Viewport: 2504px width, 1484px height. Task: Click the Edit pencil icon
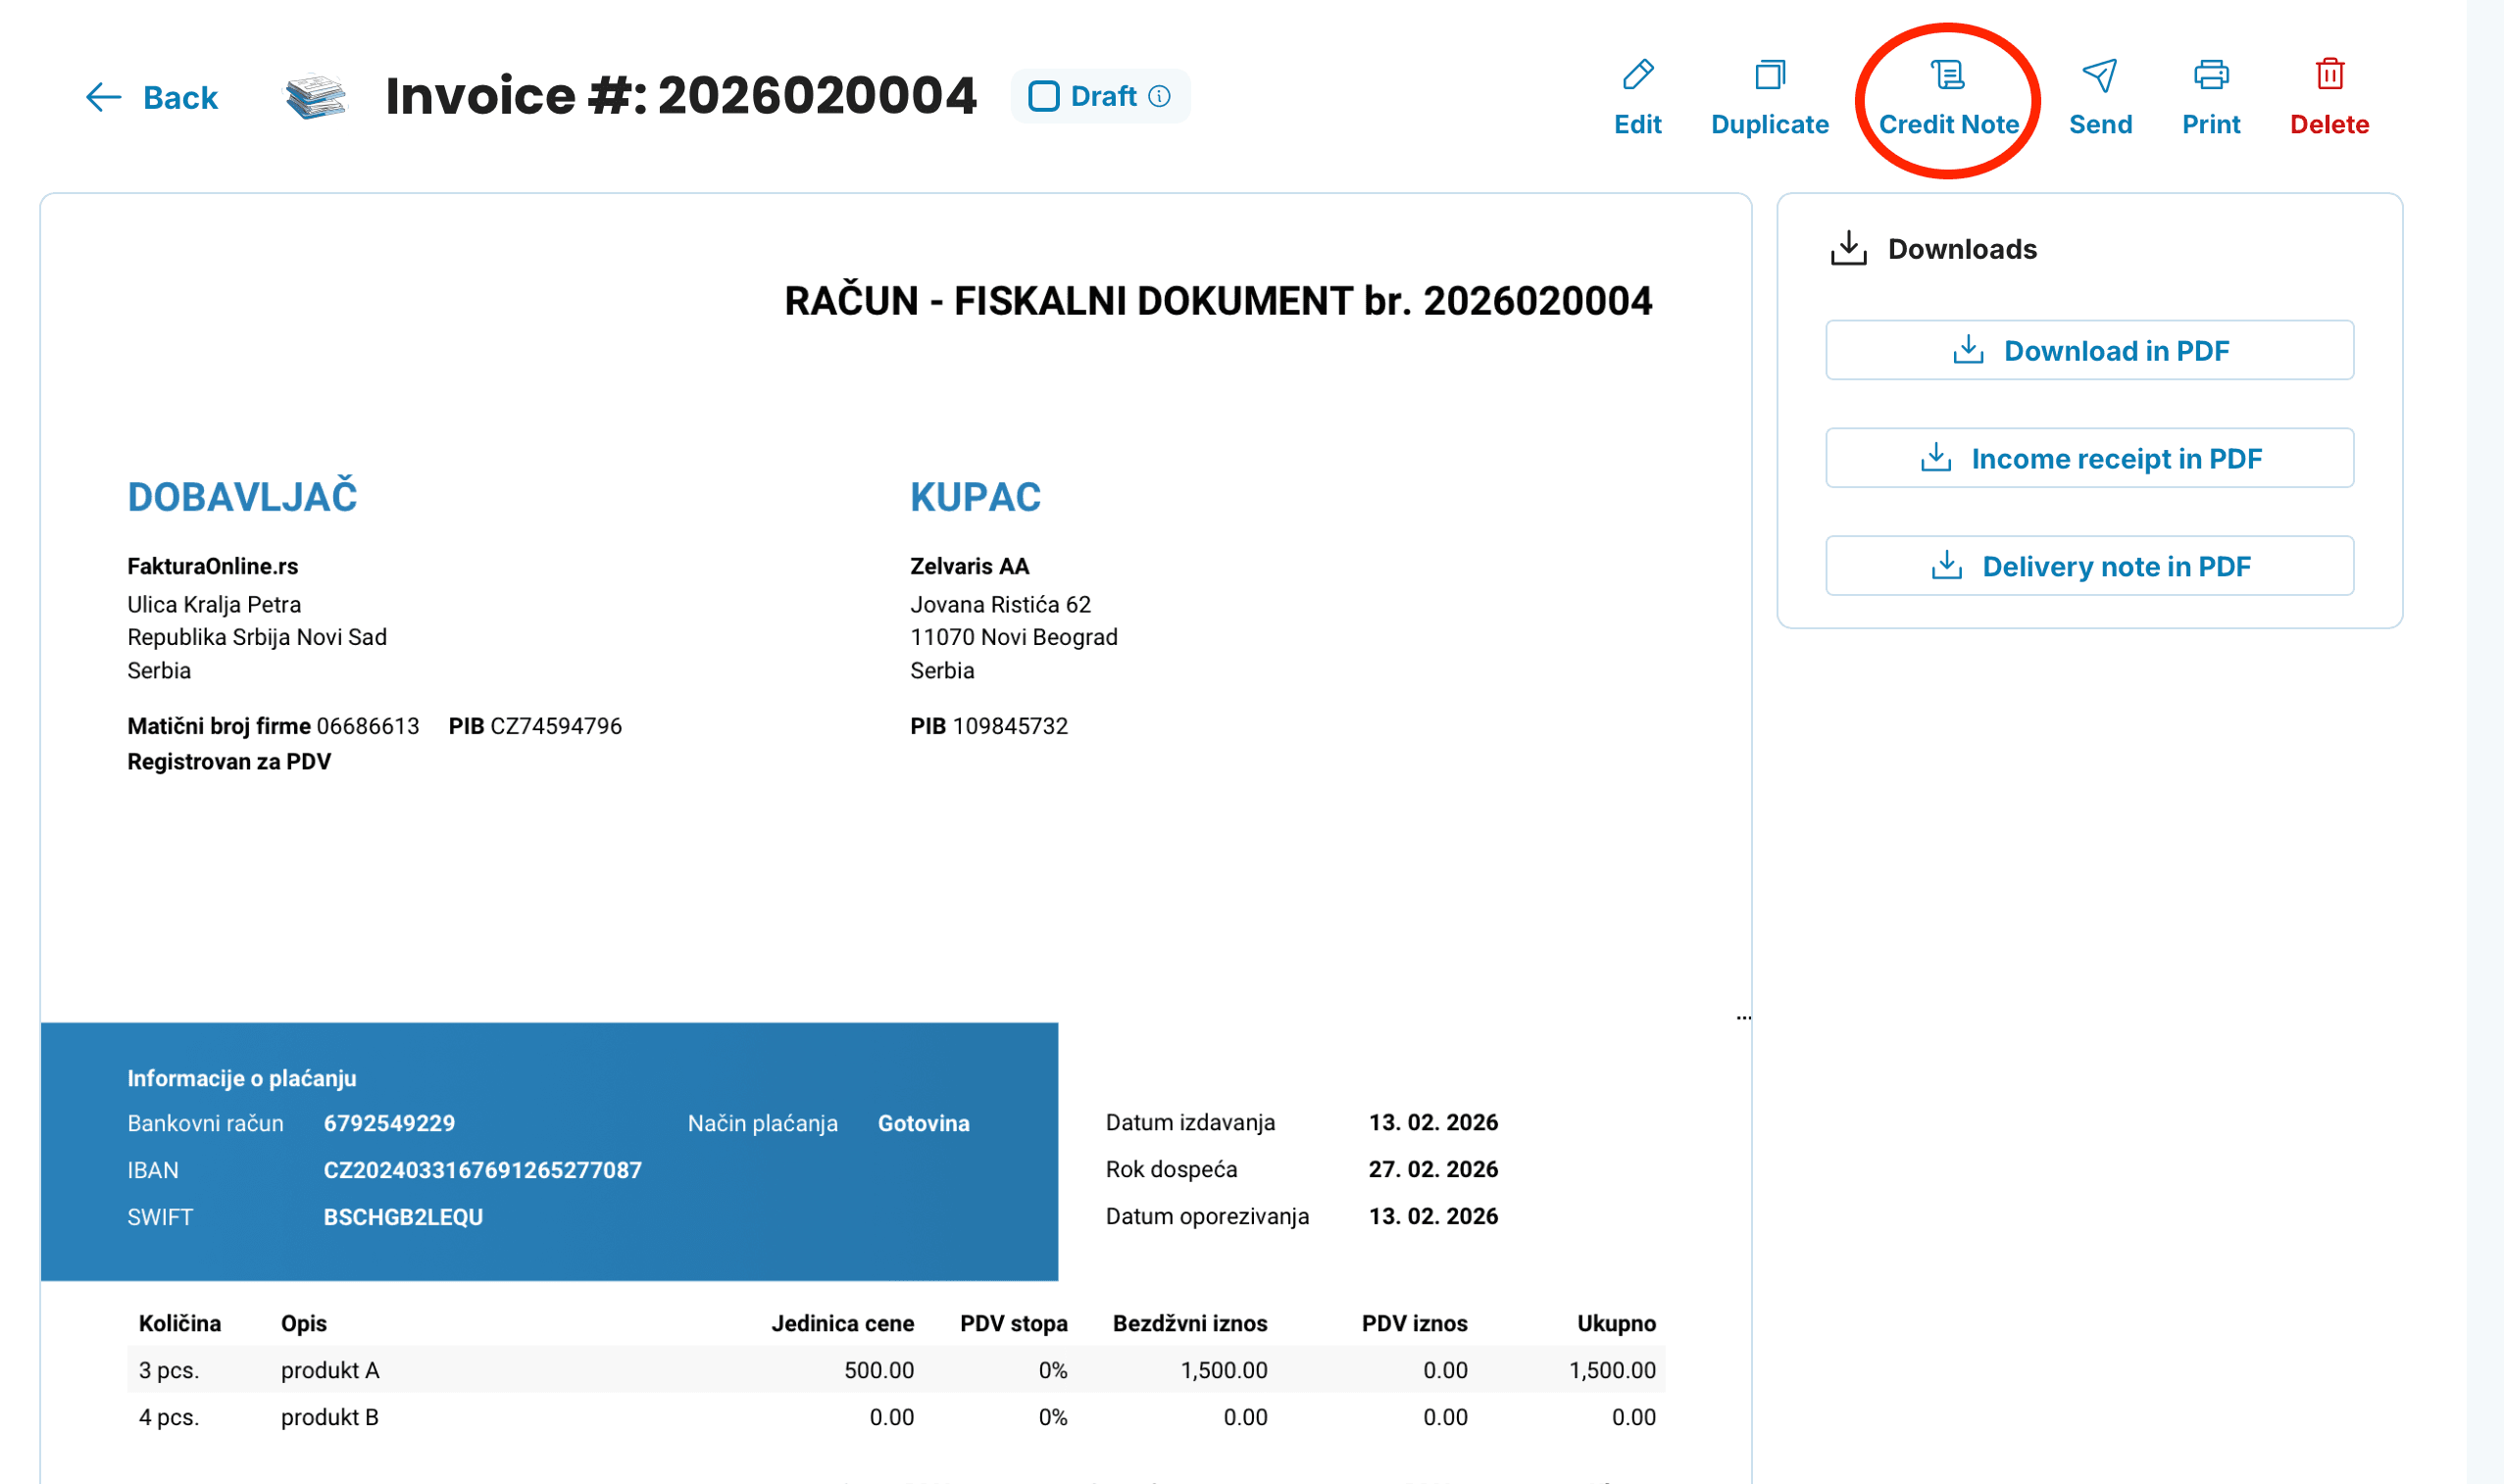[1637, 74]
